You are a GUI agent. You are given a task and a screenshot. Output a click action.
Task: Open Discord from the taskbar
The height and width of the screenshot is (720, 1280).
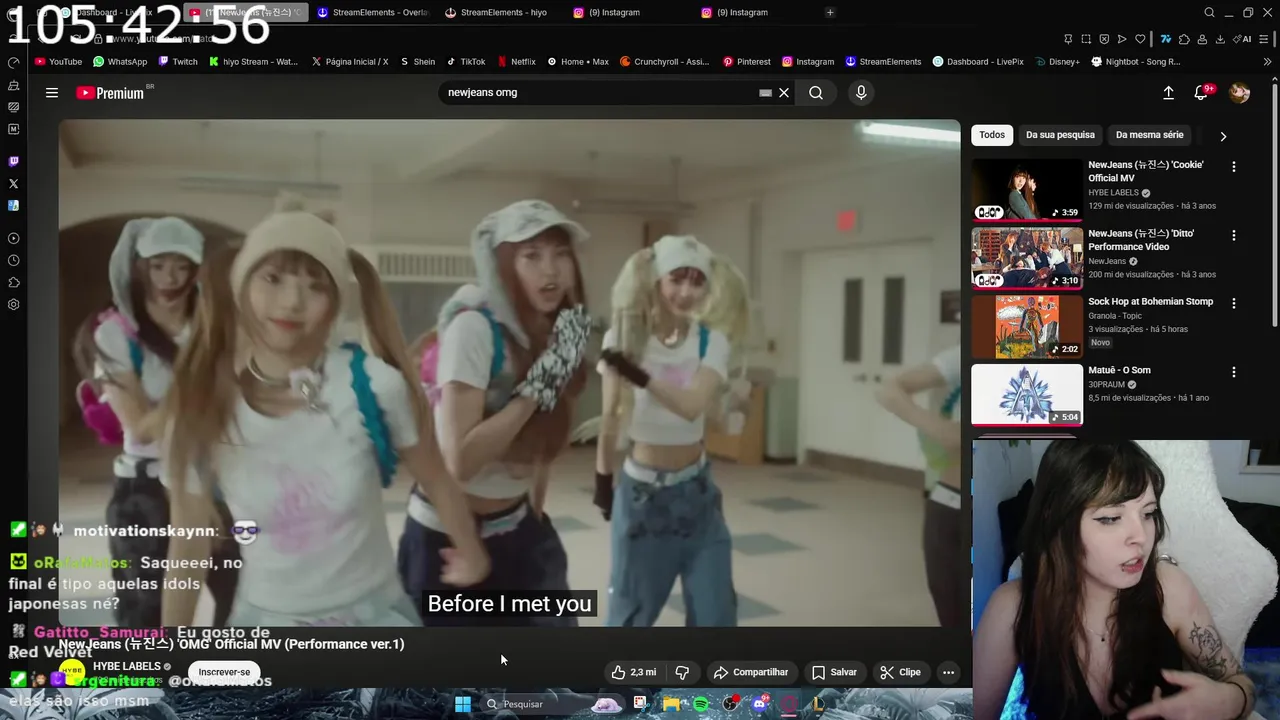tap(760, 704)
